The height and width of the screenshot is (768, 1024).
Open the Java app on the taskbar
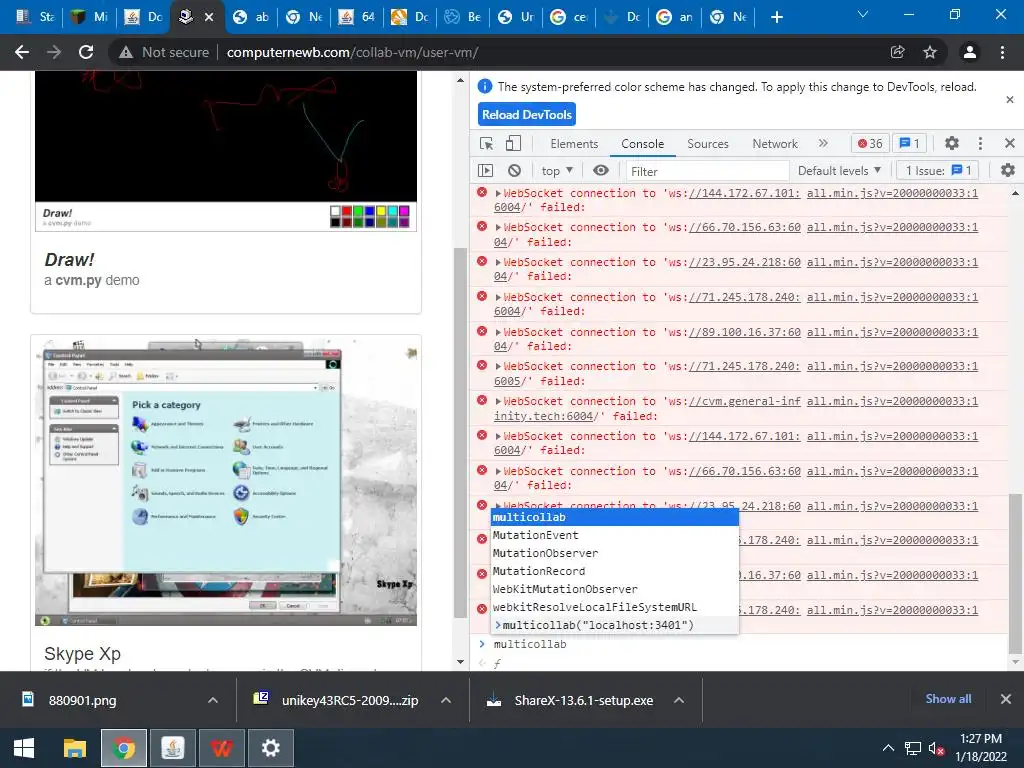coord(172,748)
